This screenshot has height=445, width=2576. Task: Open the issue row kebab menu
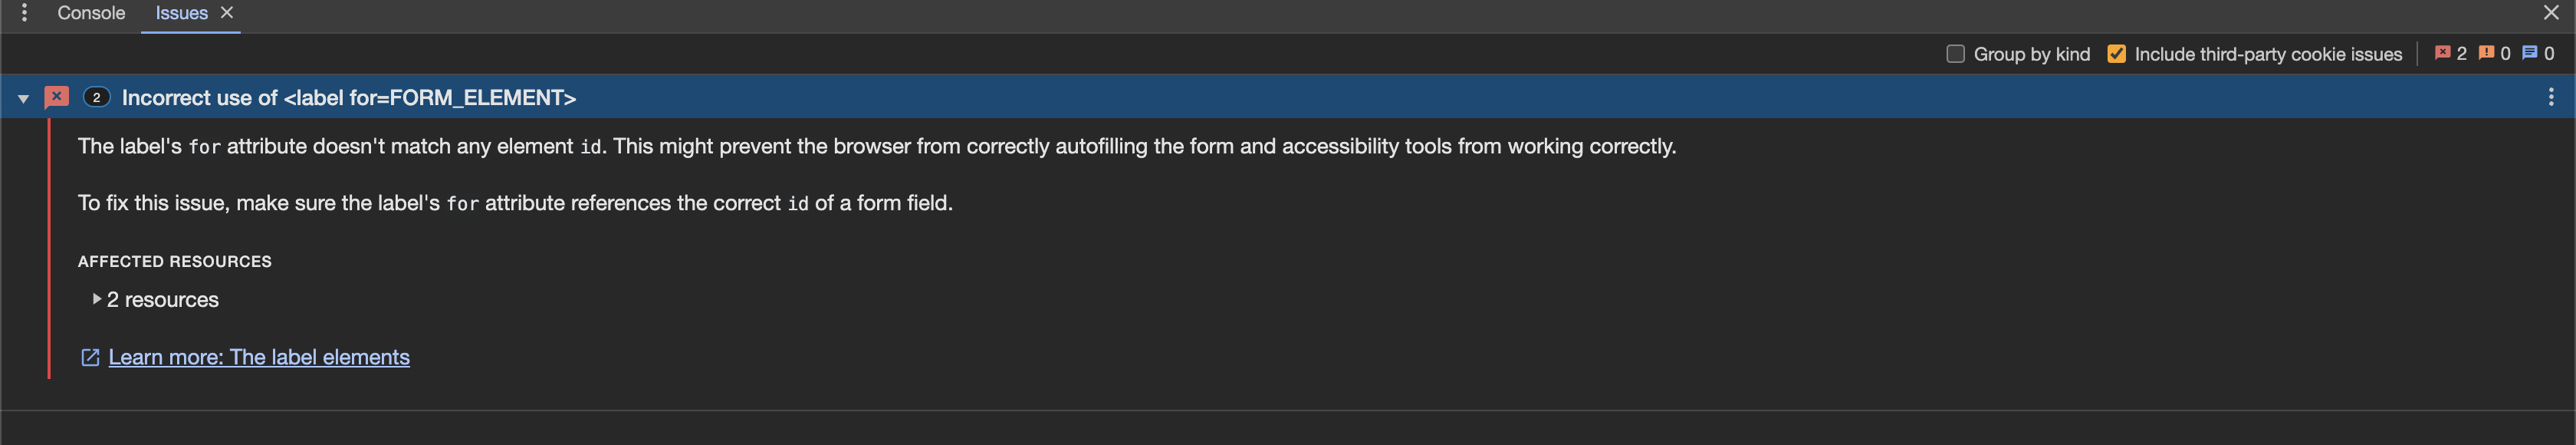point(2550,97)
